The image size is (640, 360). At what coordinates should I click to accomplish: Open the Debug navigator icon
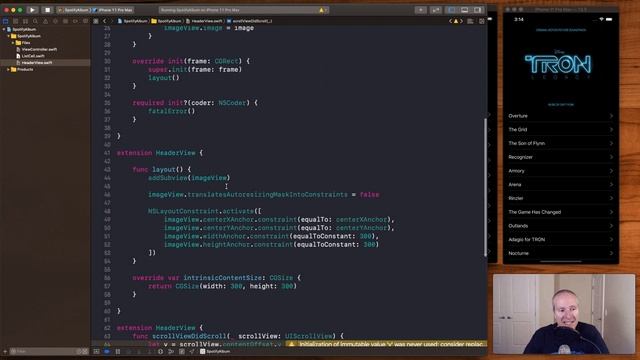(x=65, y=21)
